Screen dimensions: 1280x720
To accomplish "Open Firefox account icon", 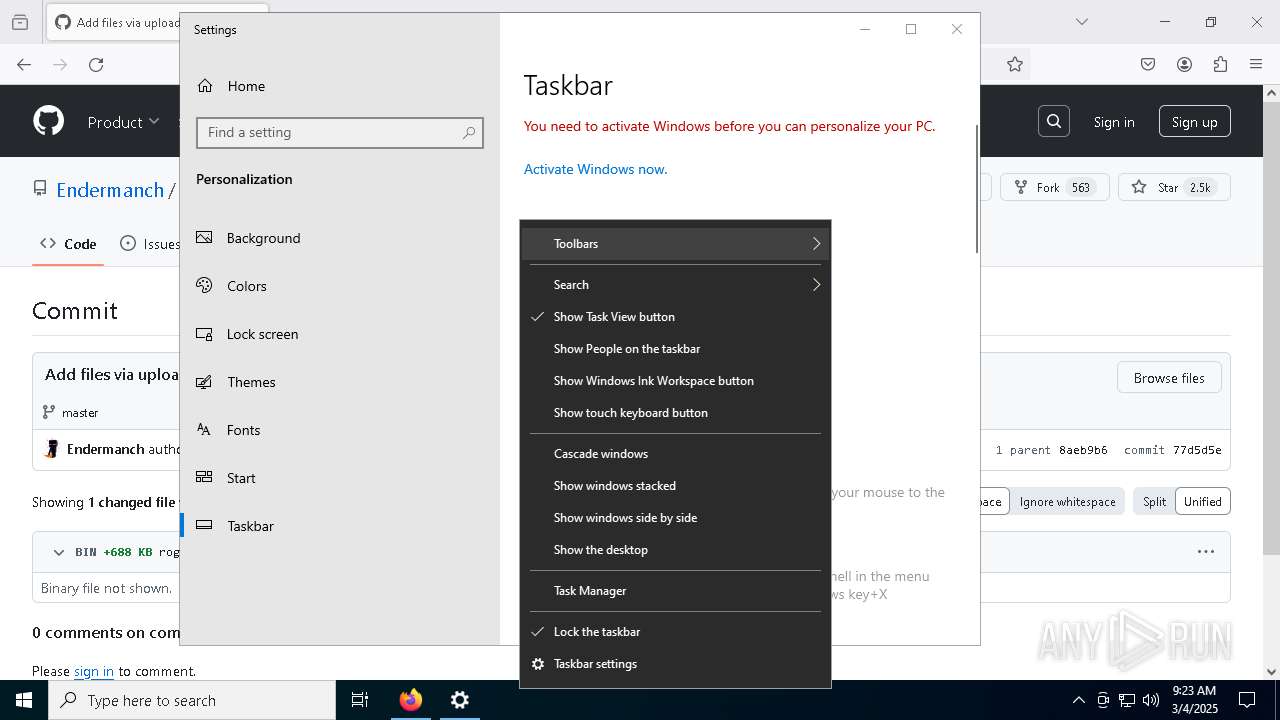I will (1184, 64).
